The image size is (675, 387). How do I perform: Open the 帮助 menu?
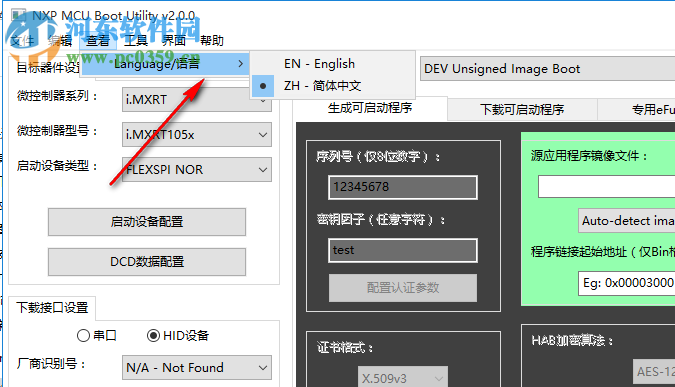(211, 41)
